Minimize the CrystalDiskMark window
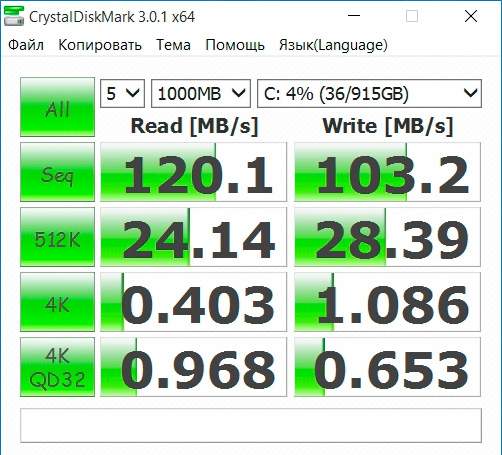The image size is (502, 455). 354,16
